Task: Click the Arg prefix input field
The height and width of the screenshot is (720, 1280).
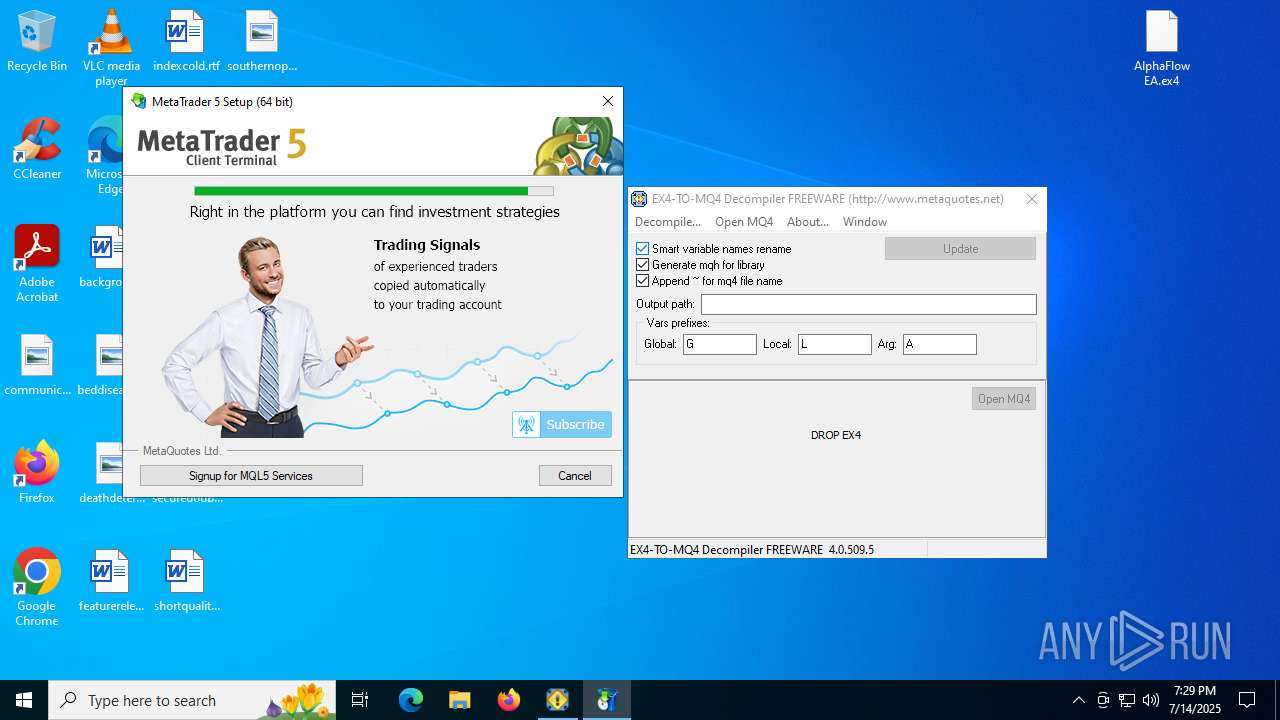Action: tap(940, 344)
